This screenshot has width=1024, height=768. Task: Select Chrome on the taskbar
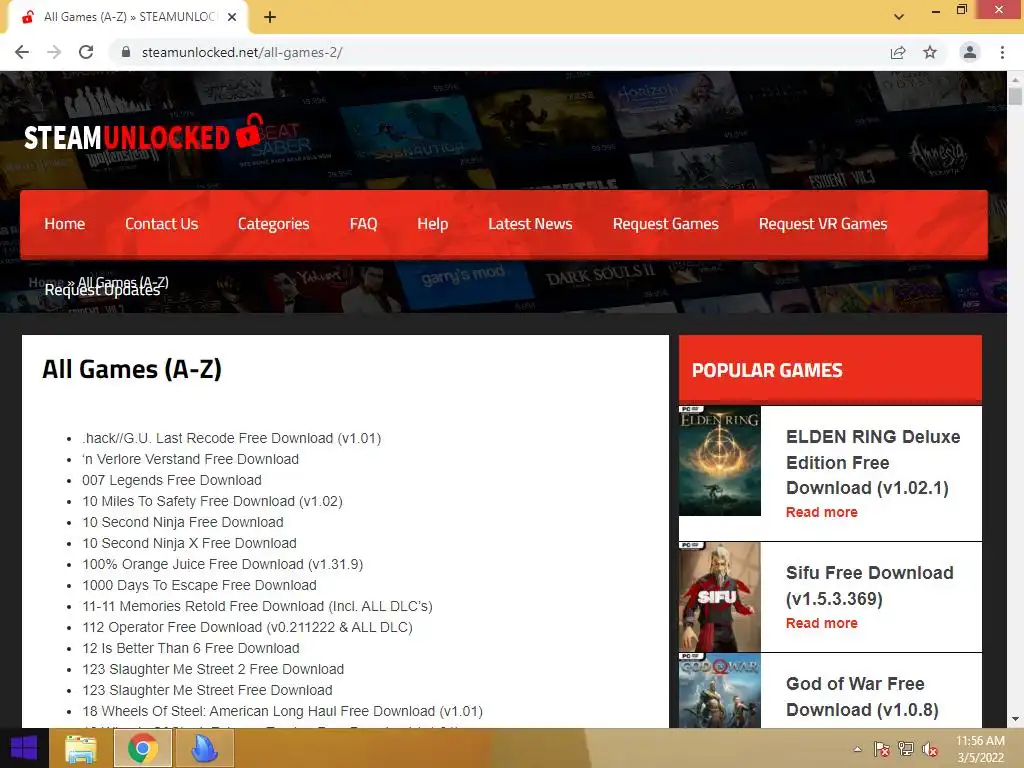(142, 748)
